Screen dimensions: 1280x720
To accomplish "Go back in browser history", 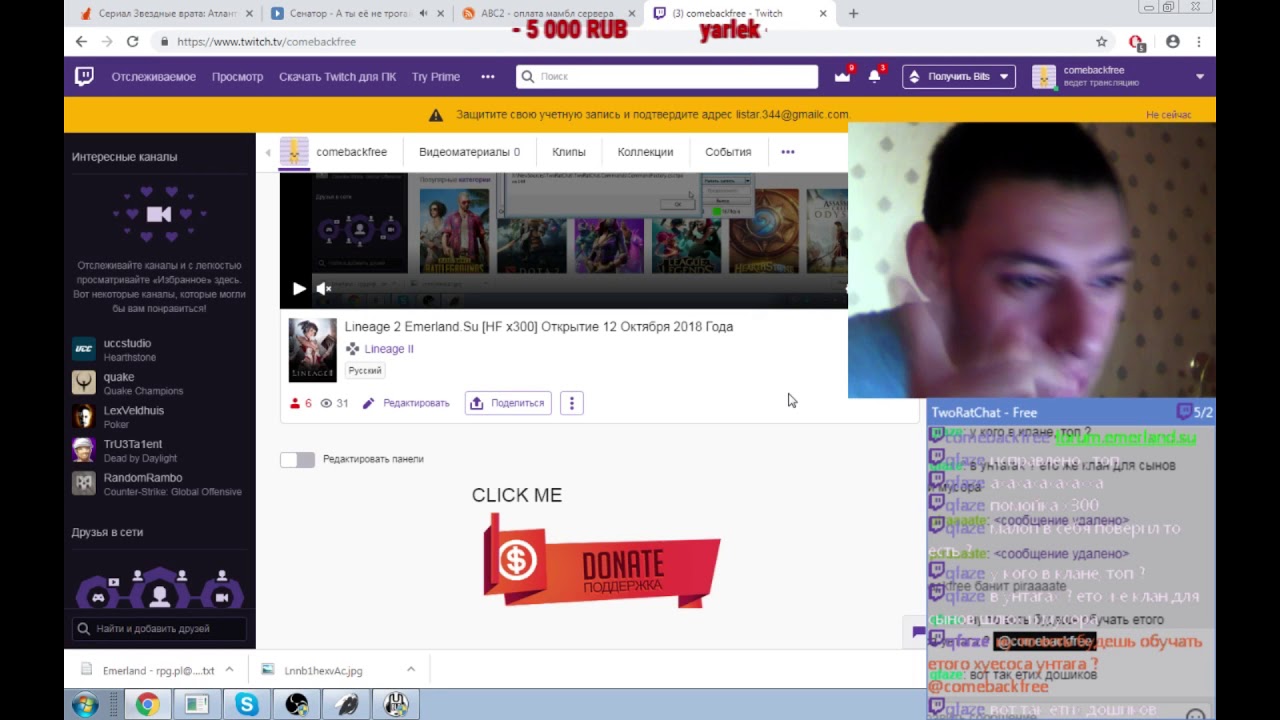I will [x=81, y=42].
